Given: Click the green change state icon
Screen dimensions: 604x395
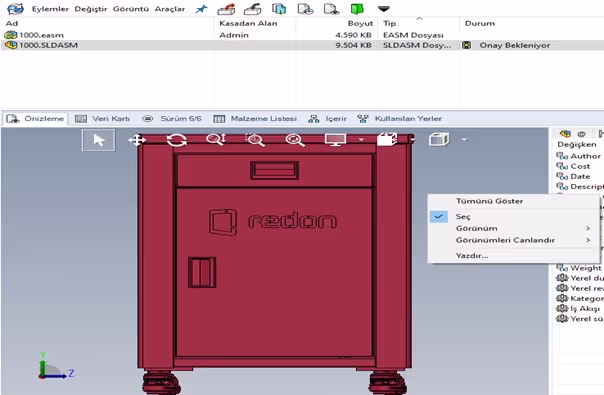Looking at the screenshot, I should [357, 8].
